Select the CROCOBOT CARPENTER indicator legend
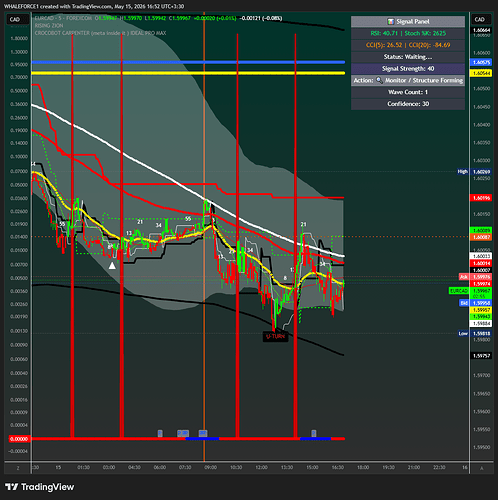Image resolution: width=498 pixels, height=500 pixels. 100,33
